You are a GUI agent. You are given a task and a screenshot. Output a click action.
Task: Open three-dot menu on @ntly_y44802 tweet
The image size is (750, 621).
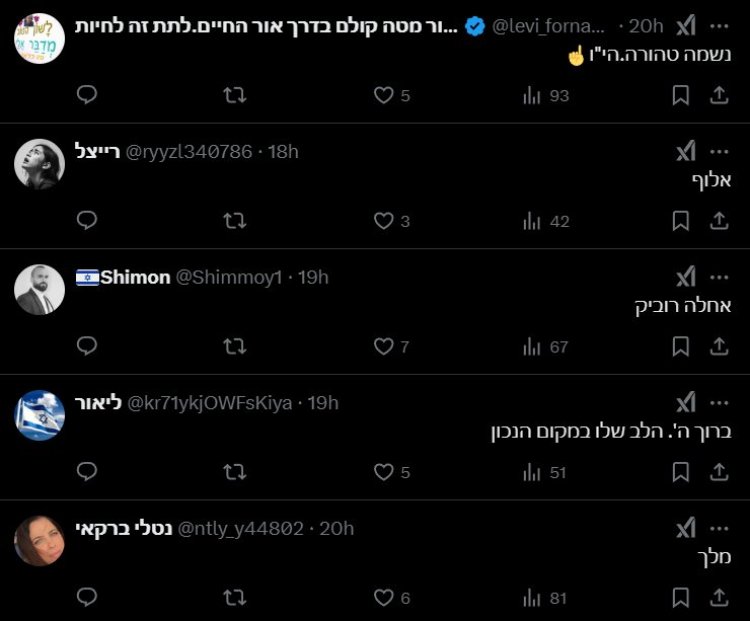719,528
